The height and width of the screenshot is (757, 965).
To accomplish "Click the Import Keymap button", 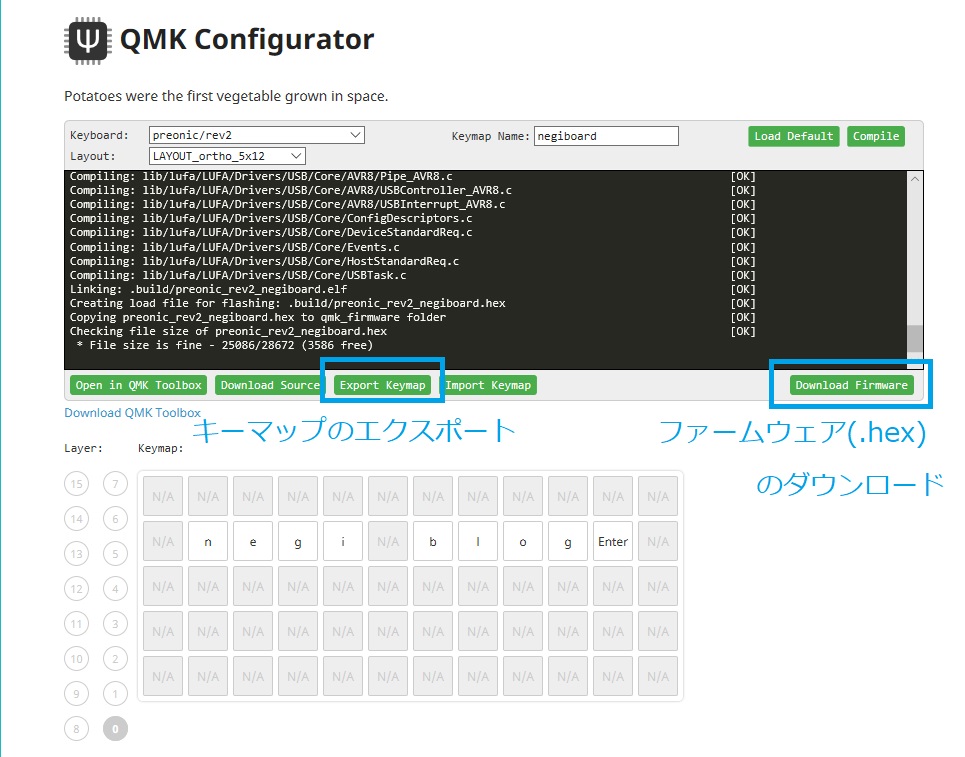I will [x=488, y=385].
